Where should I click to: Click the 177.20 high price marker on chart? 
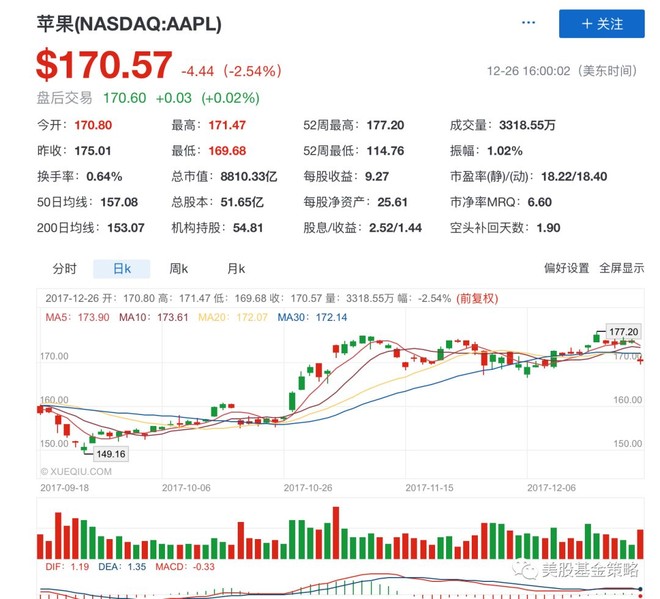click(x=623, y=332)
